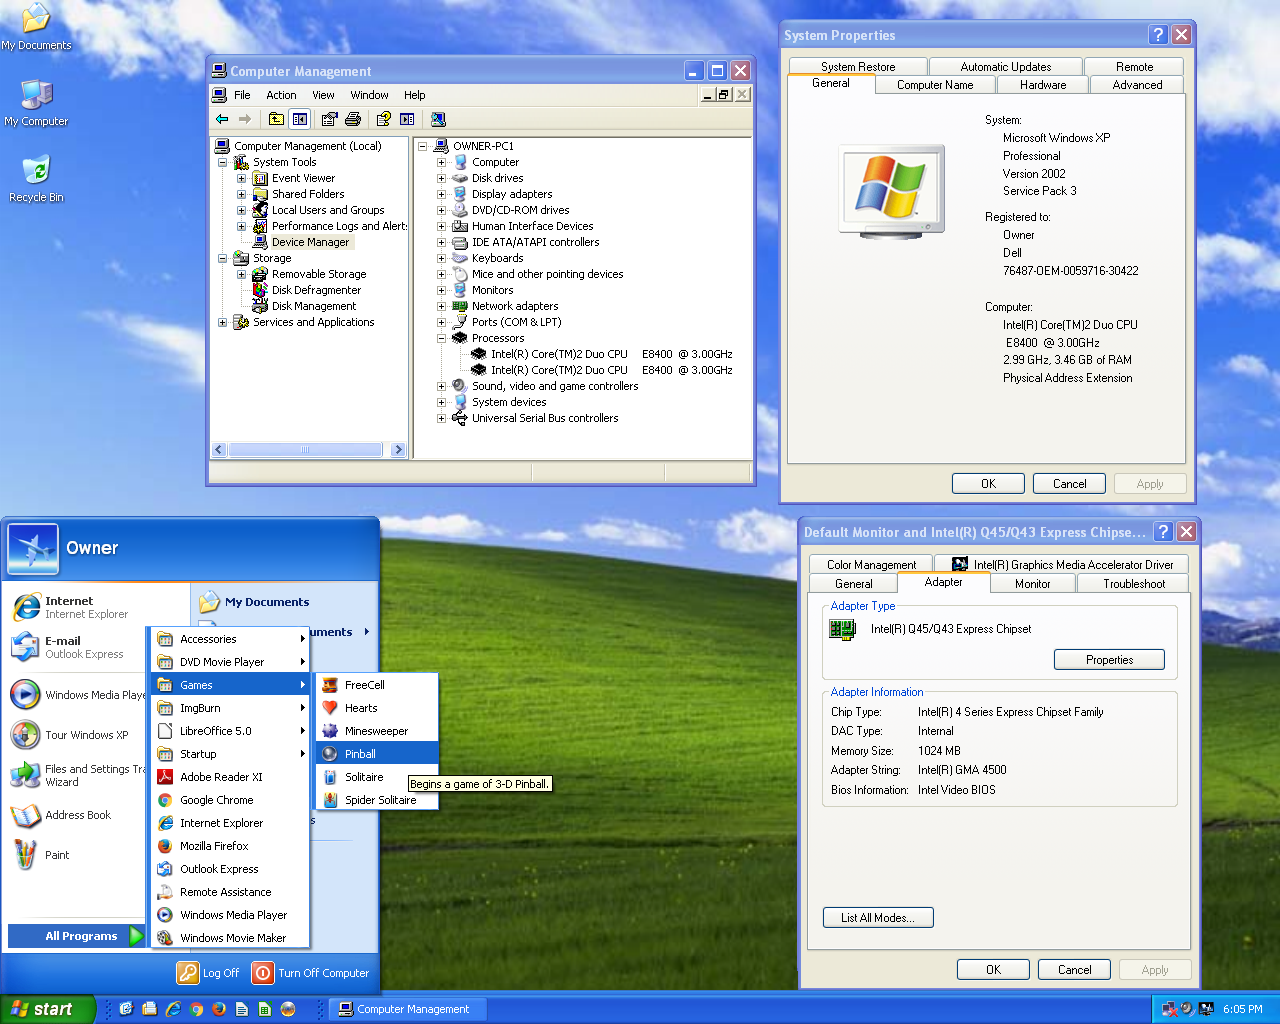Open Remote Assistance from programs list
Viewport: 1280px width, 1024px height.
click(230, 892)
